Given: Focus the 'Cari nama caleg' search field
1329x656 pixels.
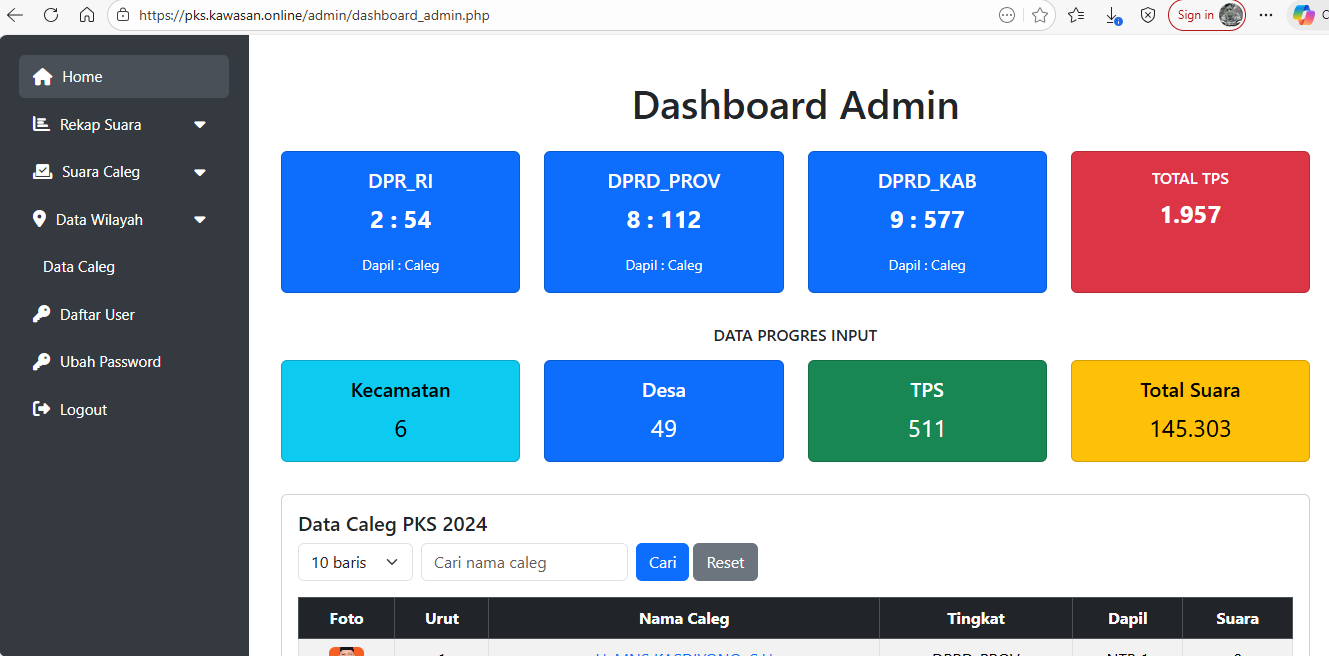Looking at the screenshot, I should point(524,562).
